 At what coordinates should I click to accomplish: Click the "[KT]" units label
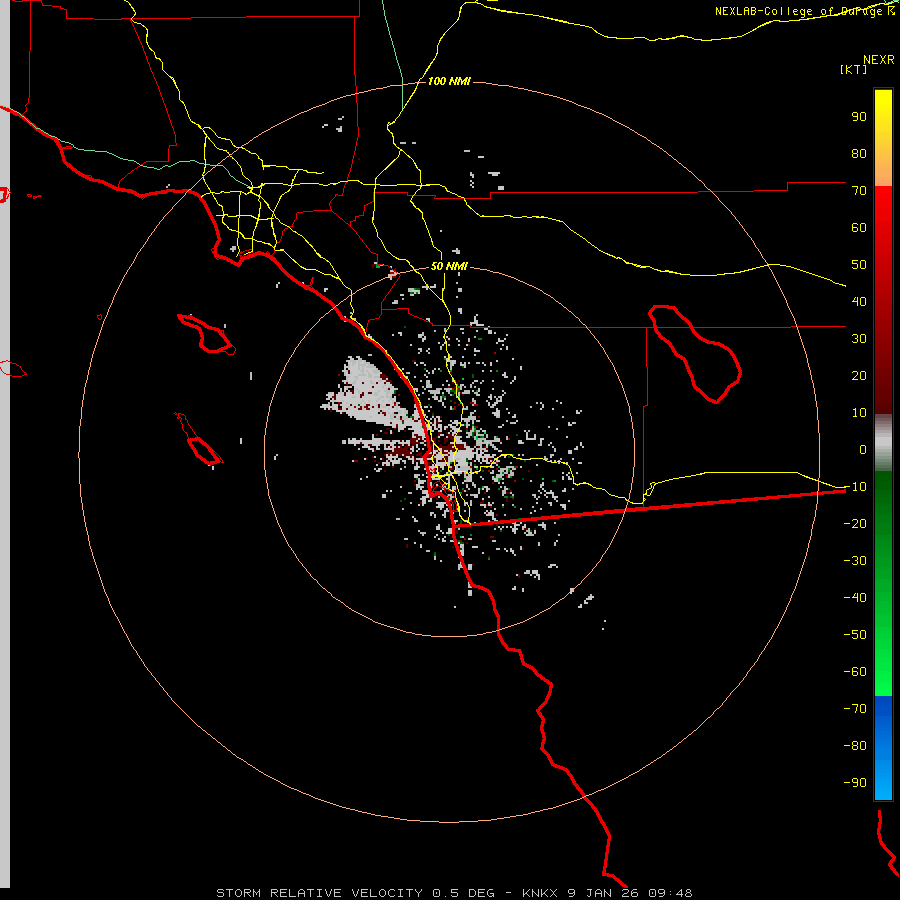(x=854, y=69)
